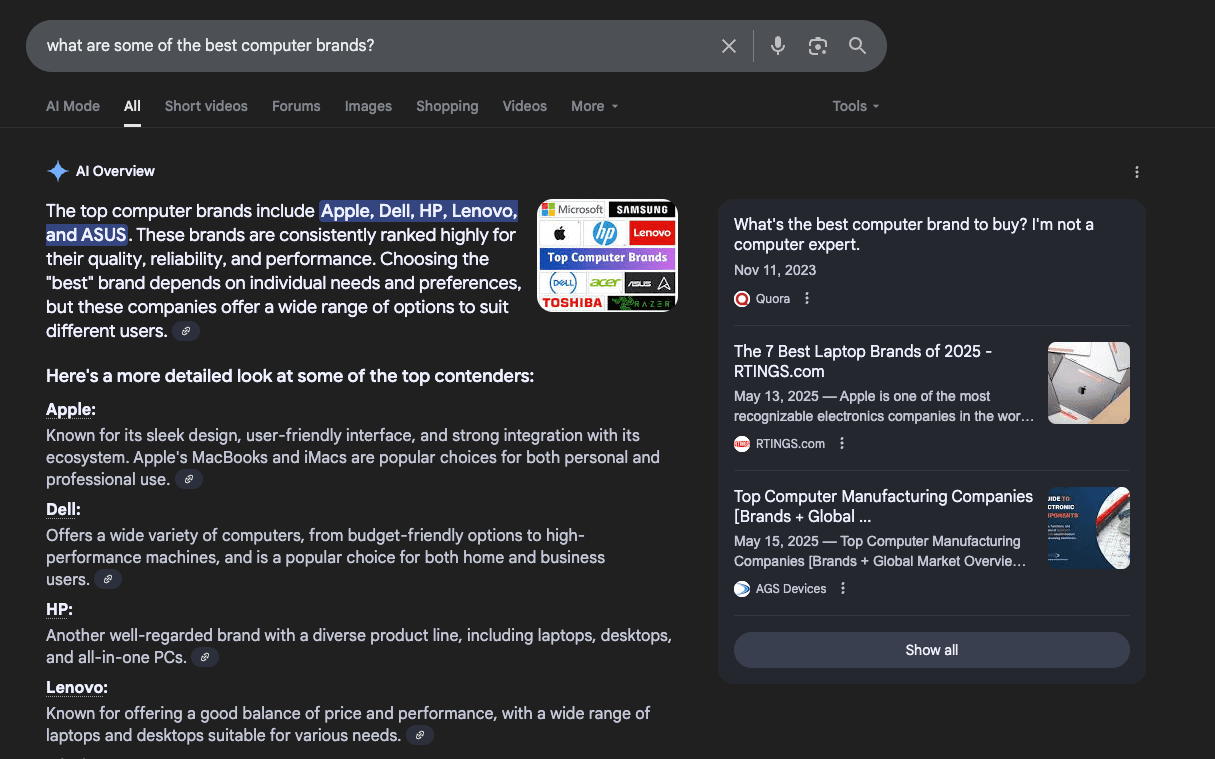Switch to AI Mode tab

pyautogui.click(x=73, y=106)
